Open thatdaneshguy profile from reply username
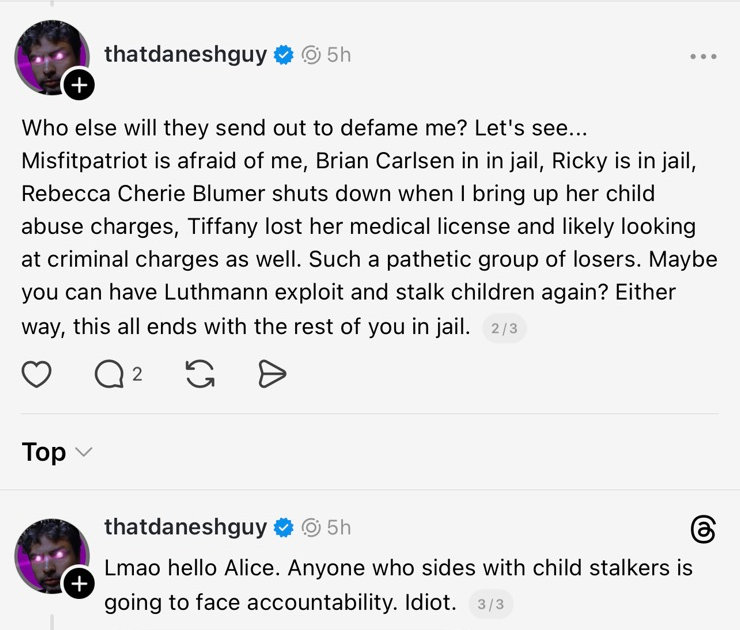This screenshot has height=630, width=740. tap(185, 527)
